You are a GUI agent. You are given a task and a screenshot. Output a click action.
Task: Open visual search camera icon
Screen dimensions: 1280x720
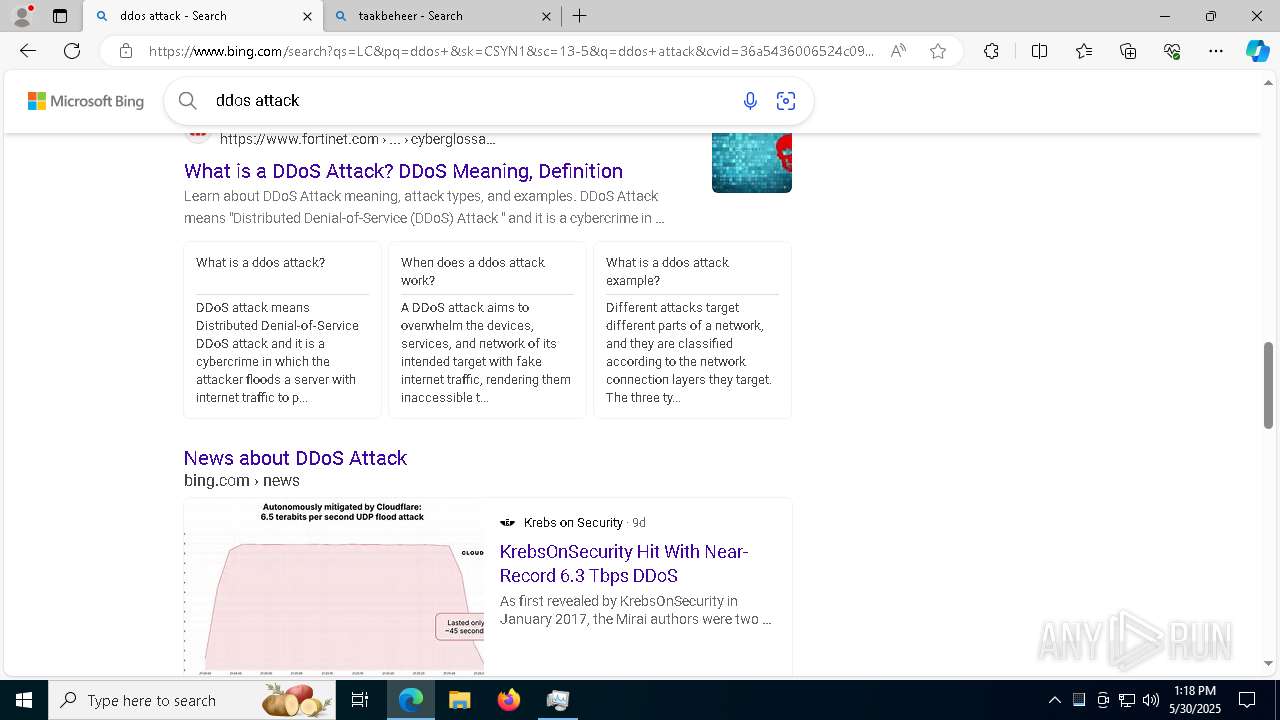[786, 100]
